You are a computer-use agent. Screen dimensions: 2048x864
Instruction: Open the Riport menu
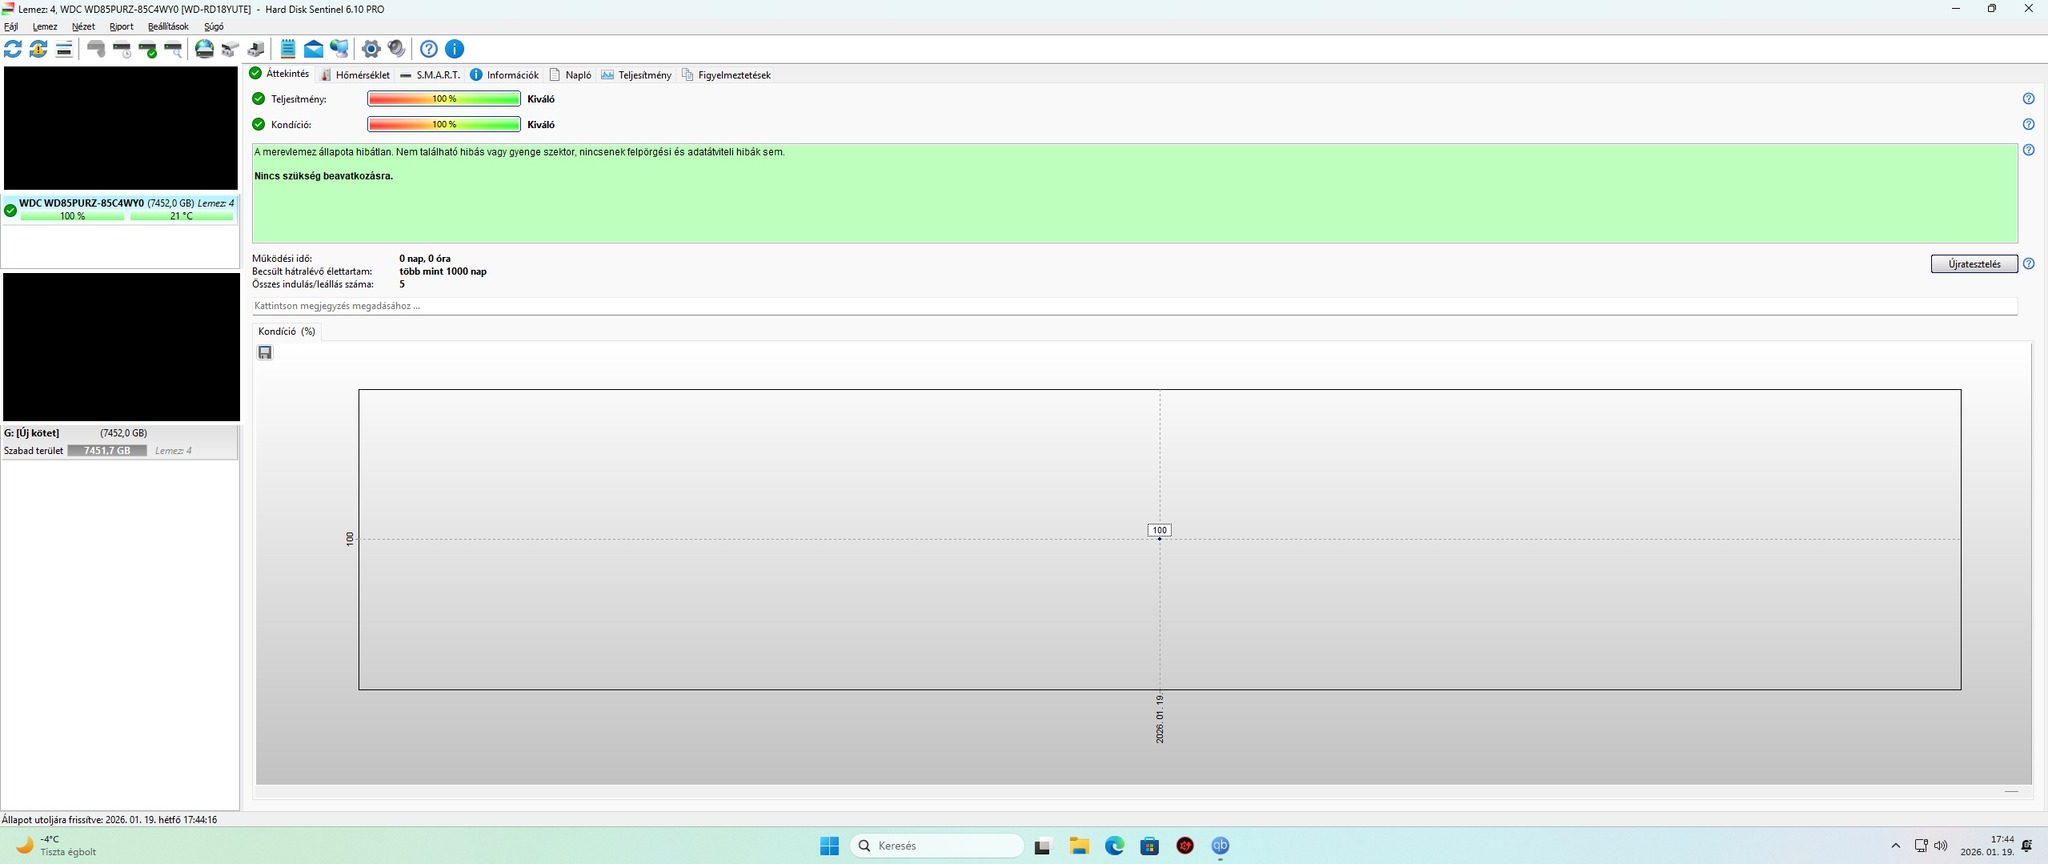point(121,27)
